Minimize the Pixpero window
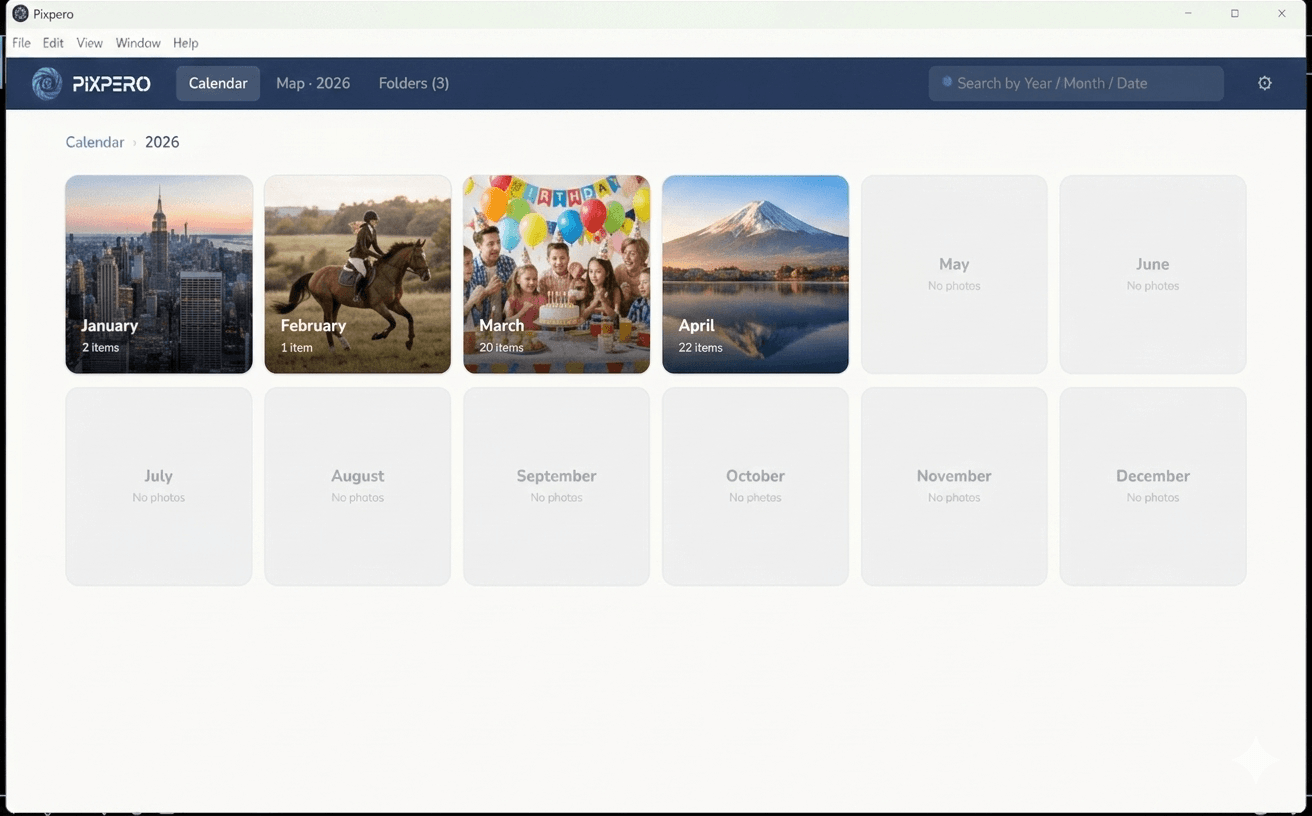1312x816 pixels. pyautogui.click(x=1188, y=14)
